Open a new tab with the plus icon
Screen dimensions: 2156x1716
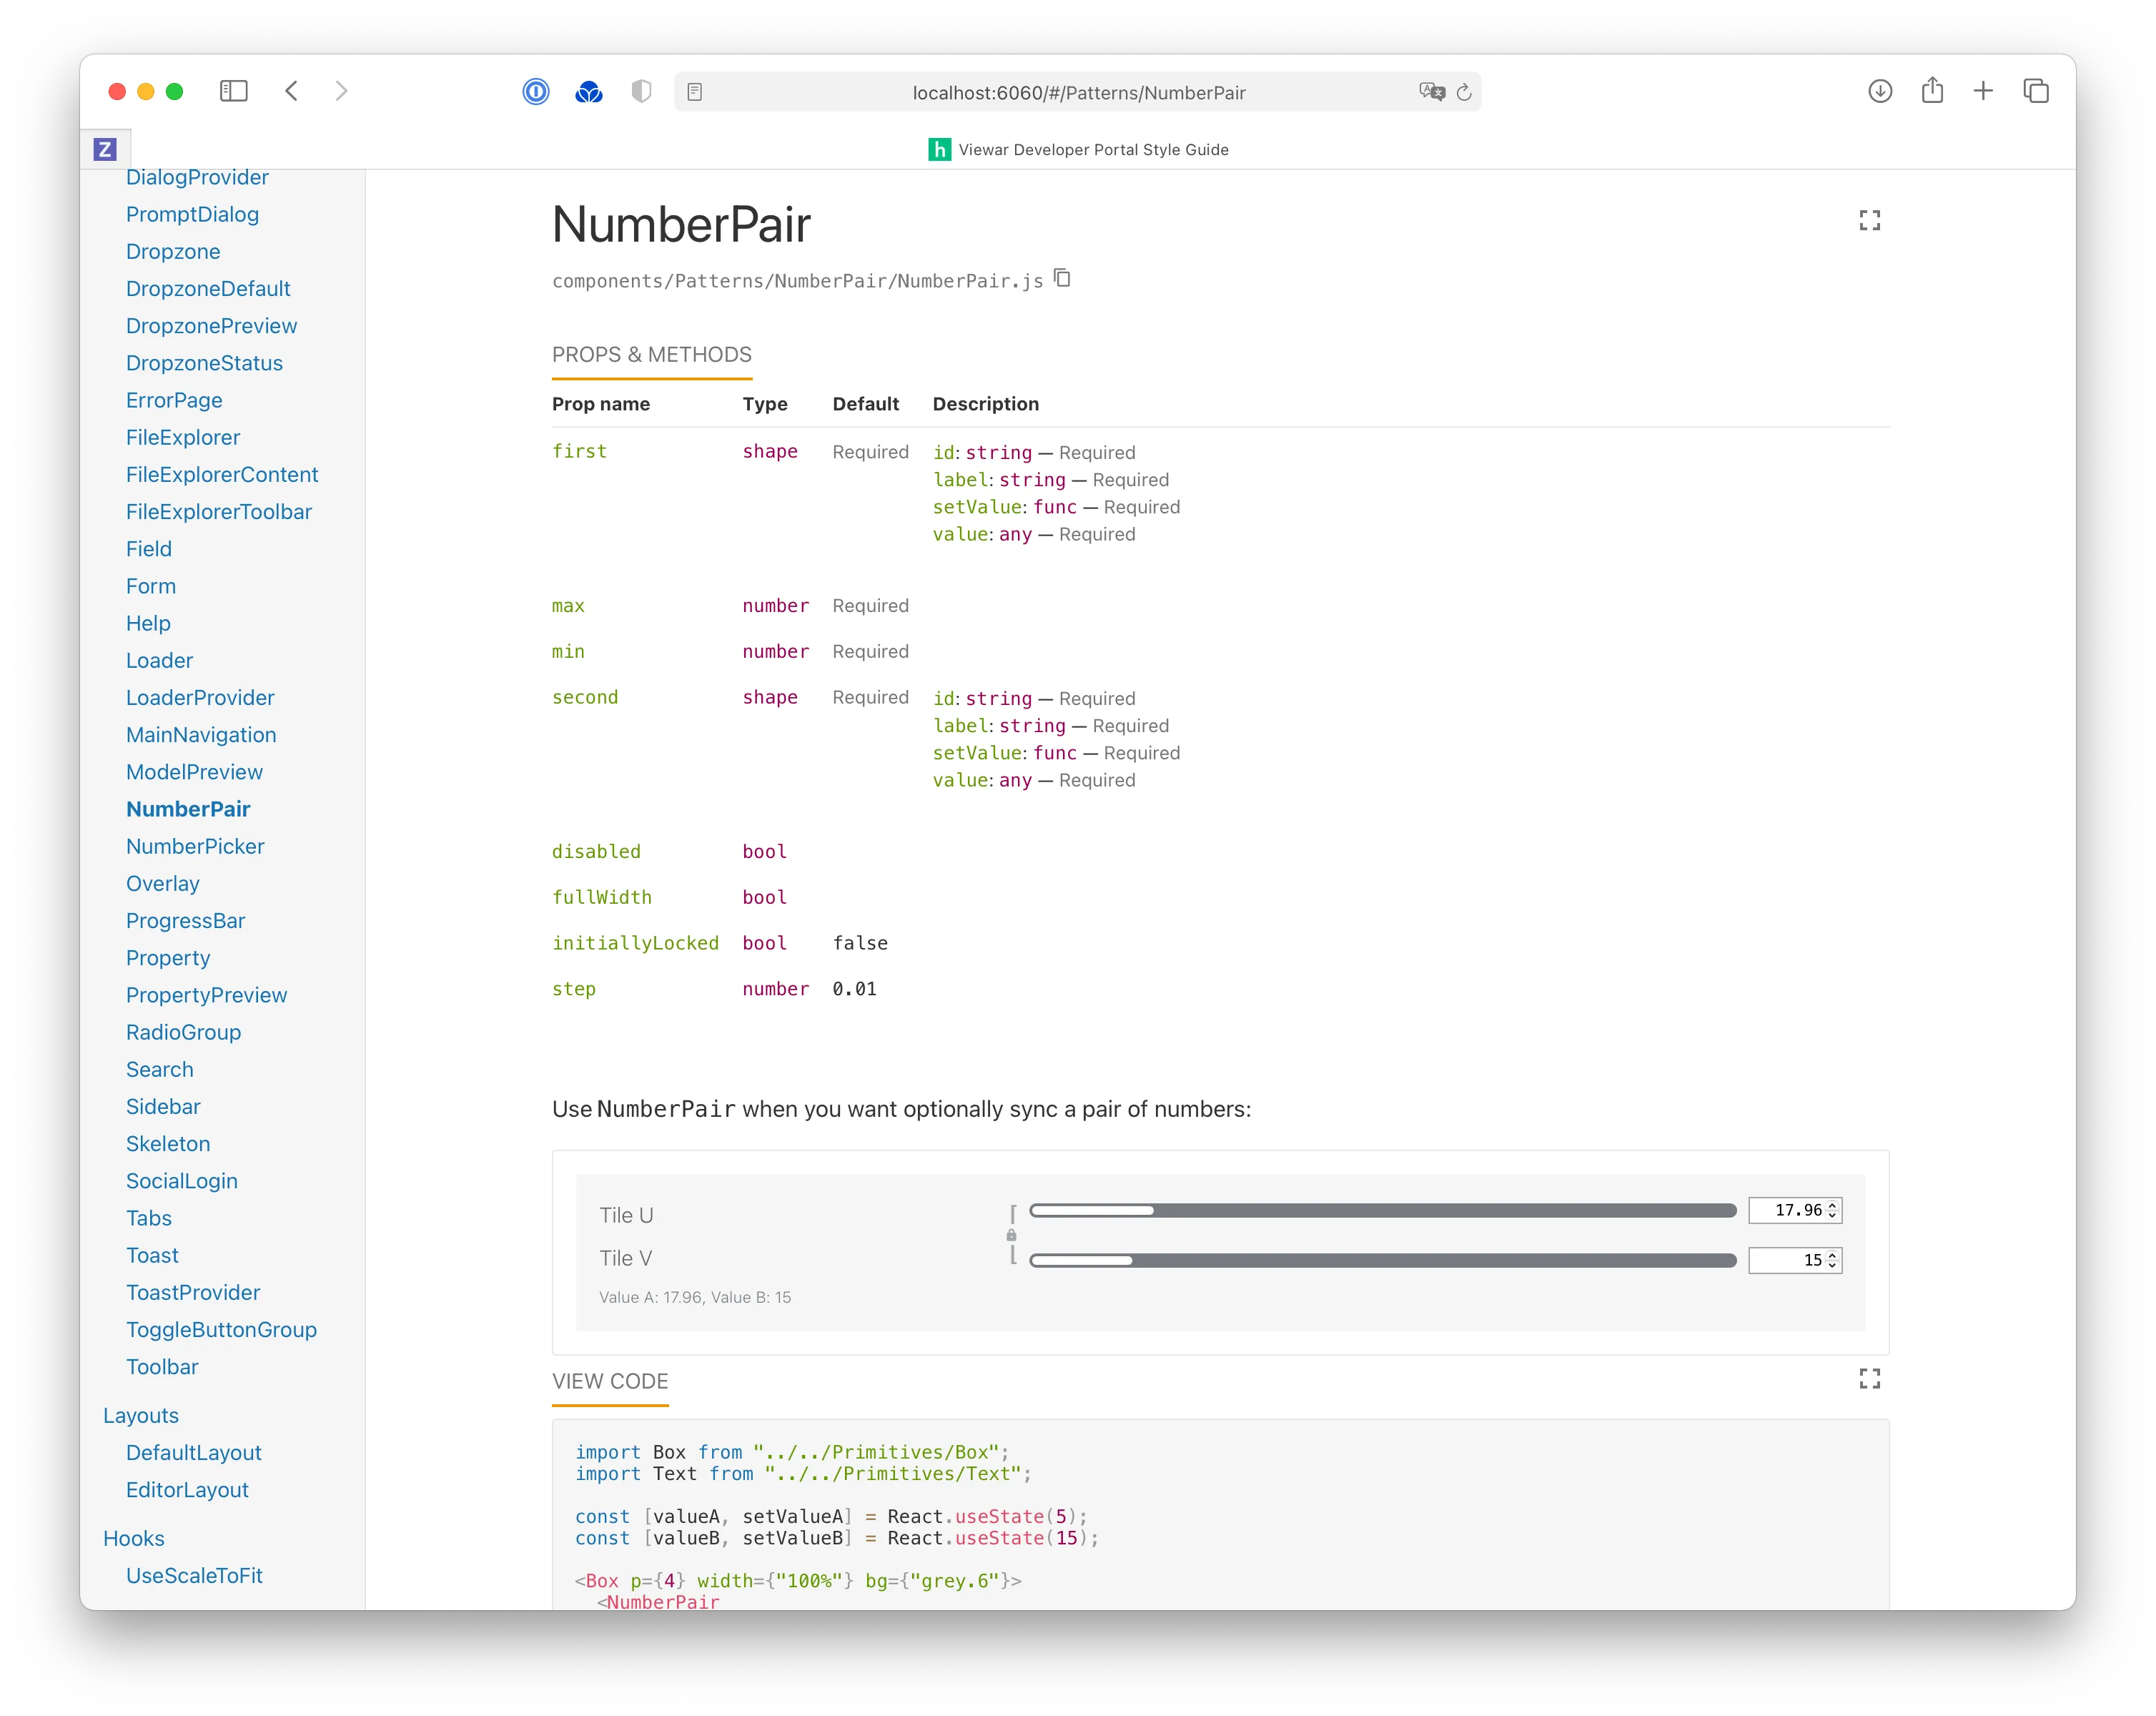(x=1983, y=91)
